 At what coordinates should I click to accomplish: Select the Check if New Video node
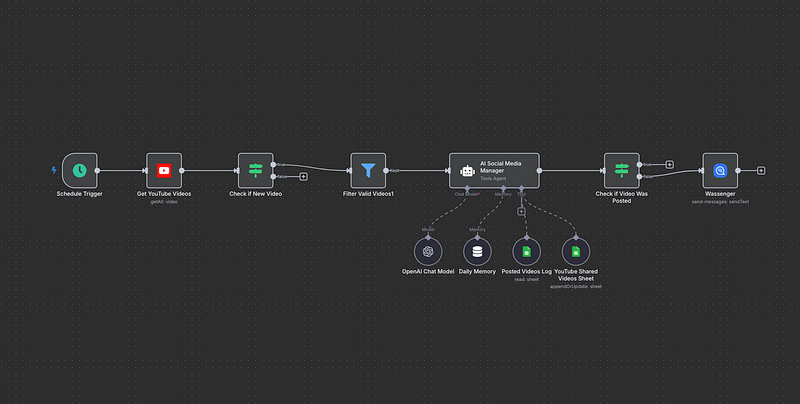[255, 170]
